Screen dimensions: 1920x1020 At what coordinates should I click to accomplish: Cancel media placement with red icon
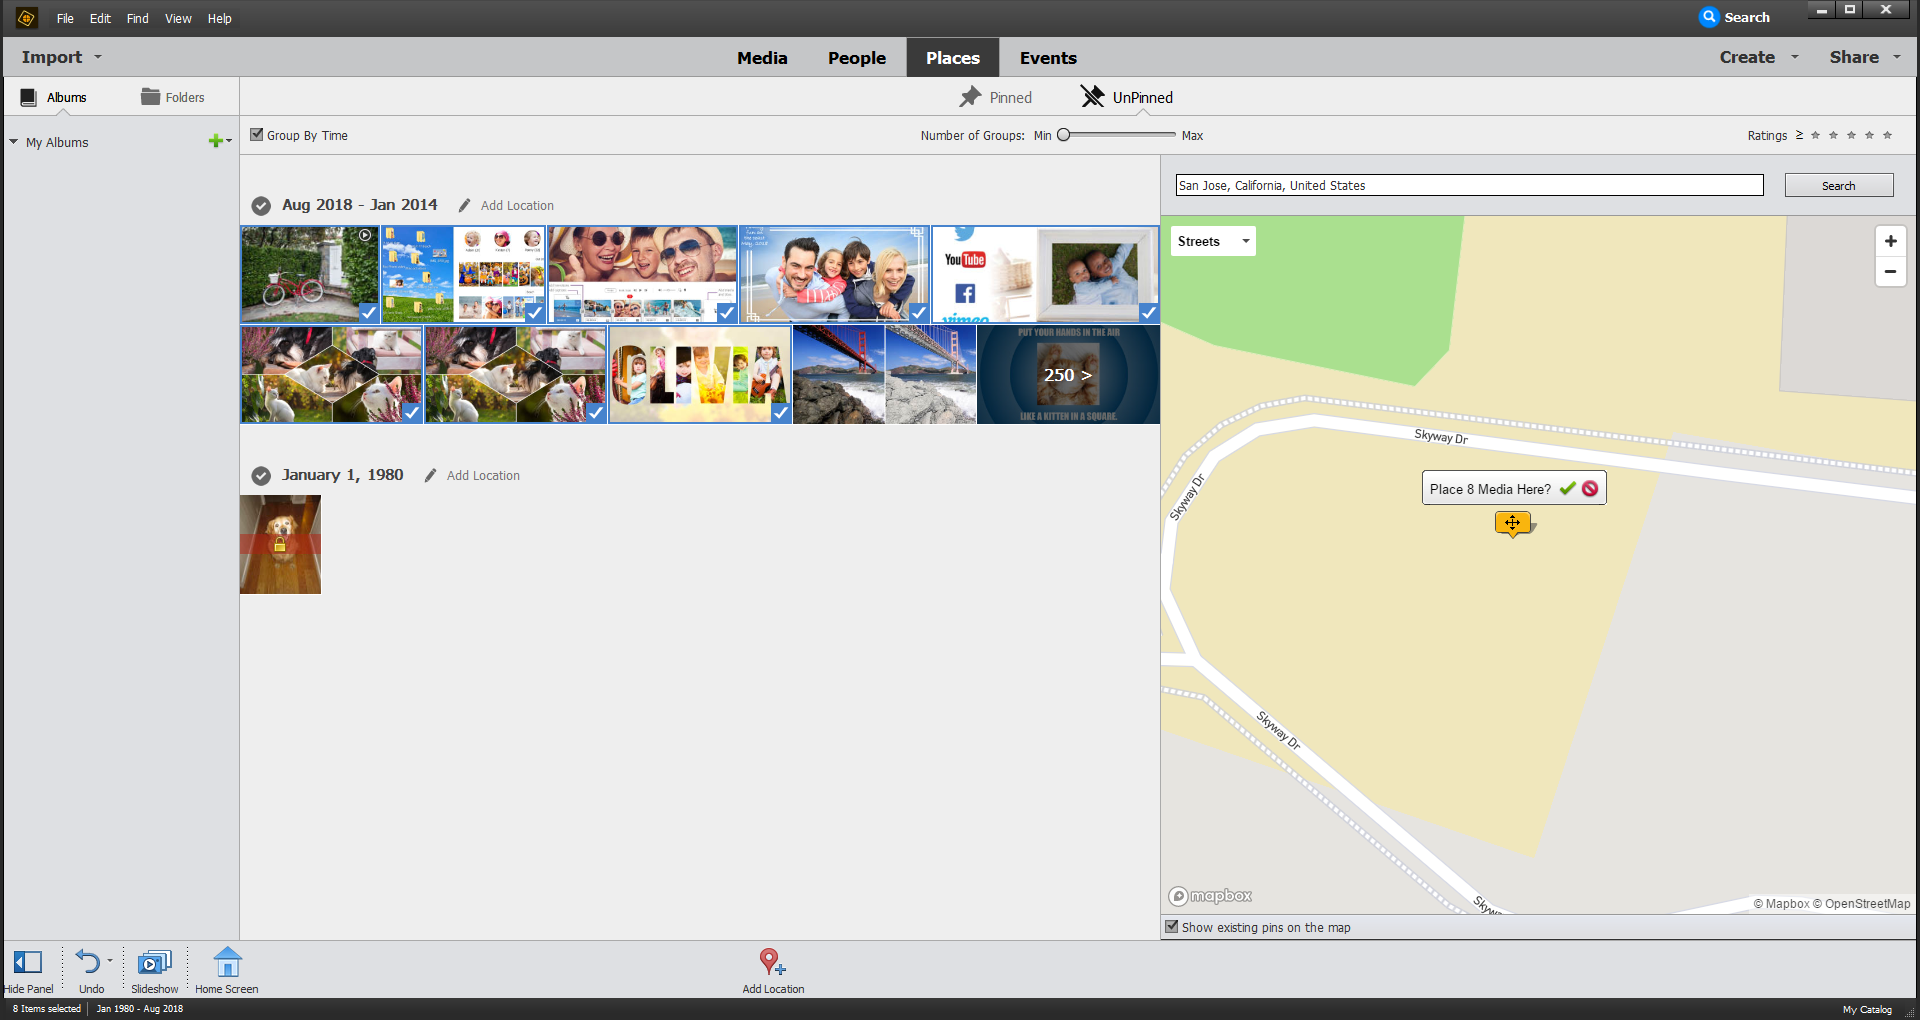point(1590,489)
